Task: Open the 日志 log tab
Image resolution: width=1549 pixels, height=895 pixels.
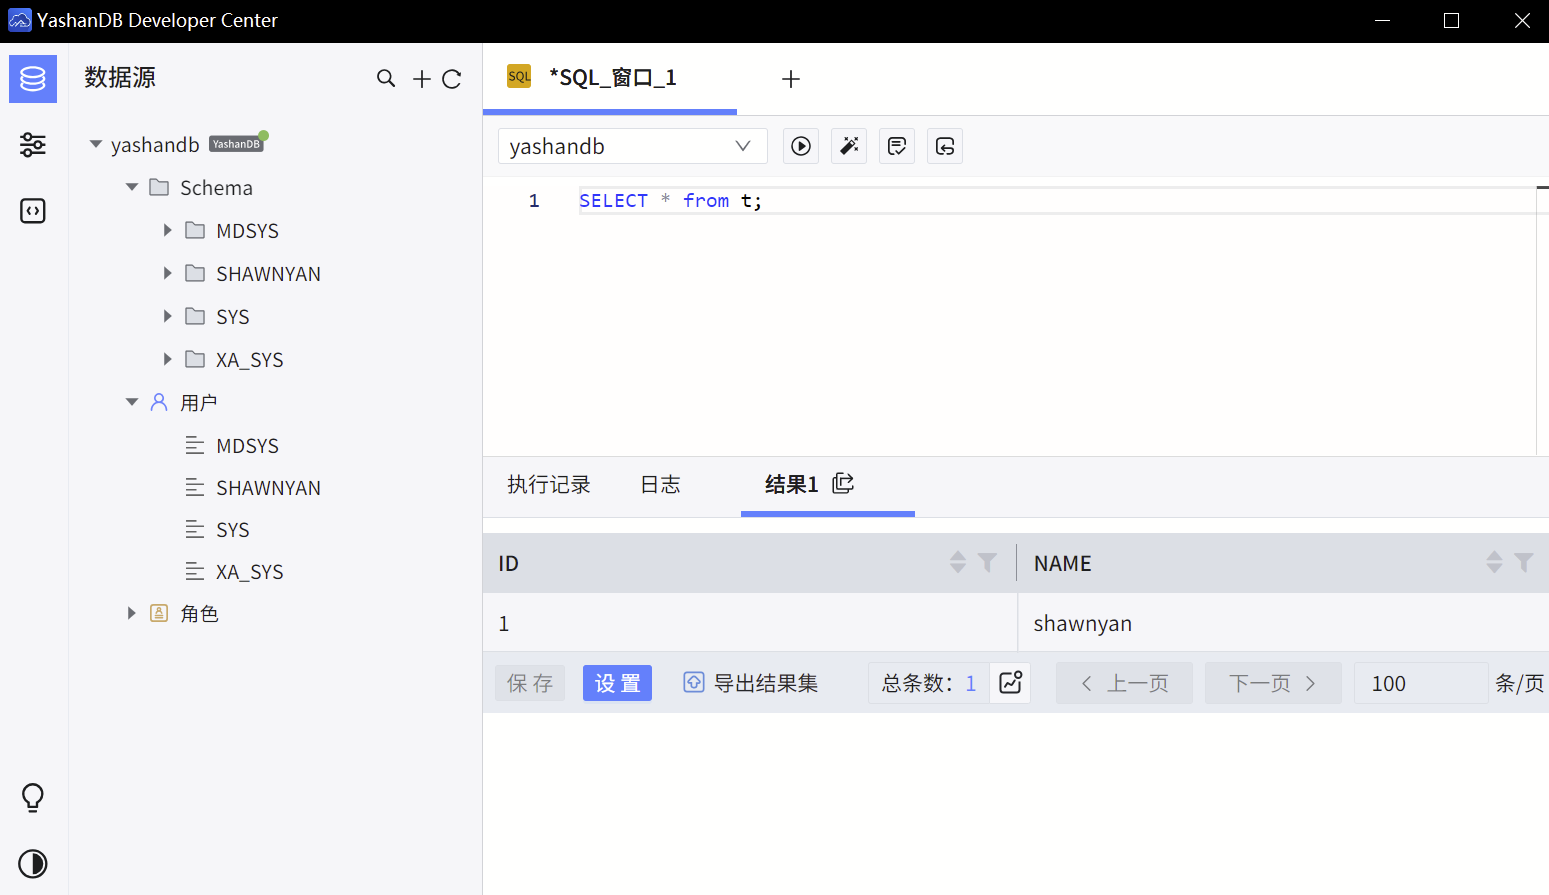Action: [x=660, y=485]
